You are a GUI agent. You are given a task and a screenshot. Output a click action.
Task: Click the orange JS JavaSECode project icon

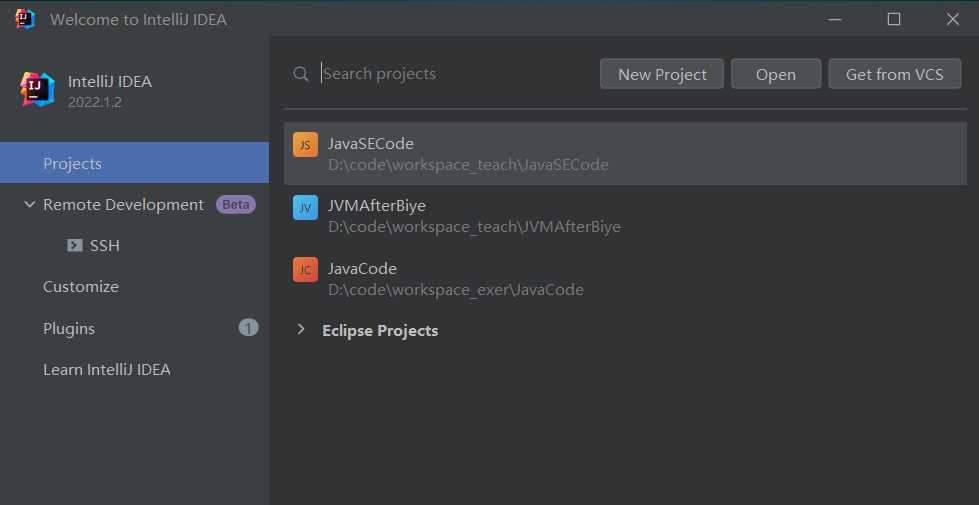(305, 145)
